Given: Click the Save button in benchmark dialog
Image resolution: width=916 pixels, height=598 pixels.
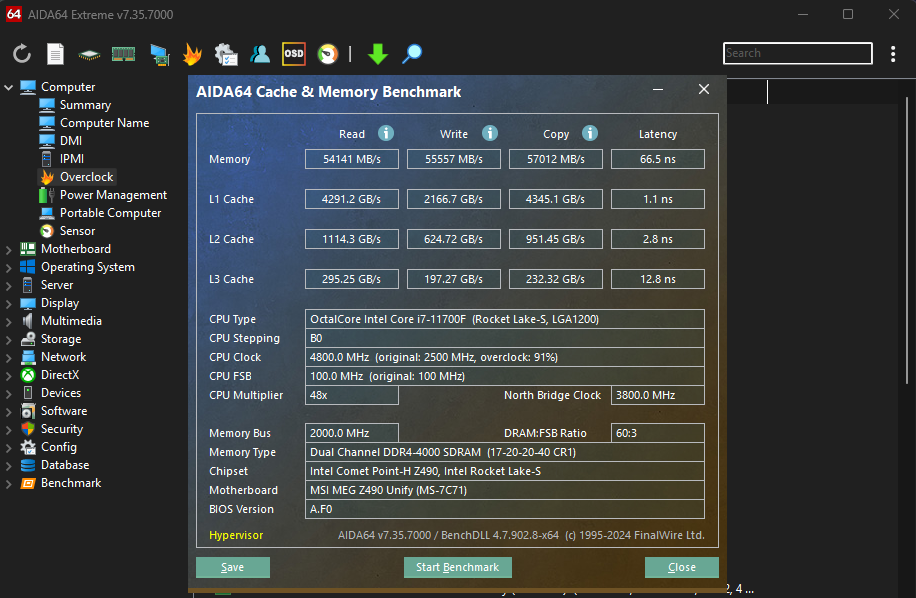Looking at the screenshot, I should pyautogui.click(x=233, y=567).
